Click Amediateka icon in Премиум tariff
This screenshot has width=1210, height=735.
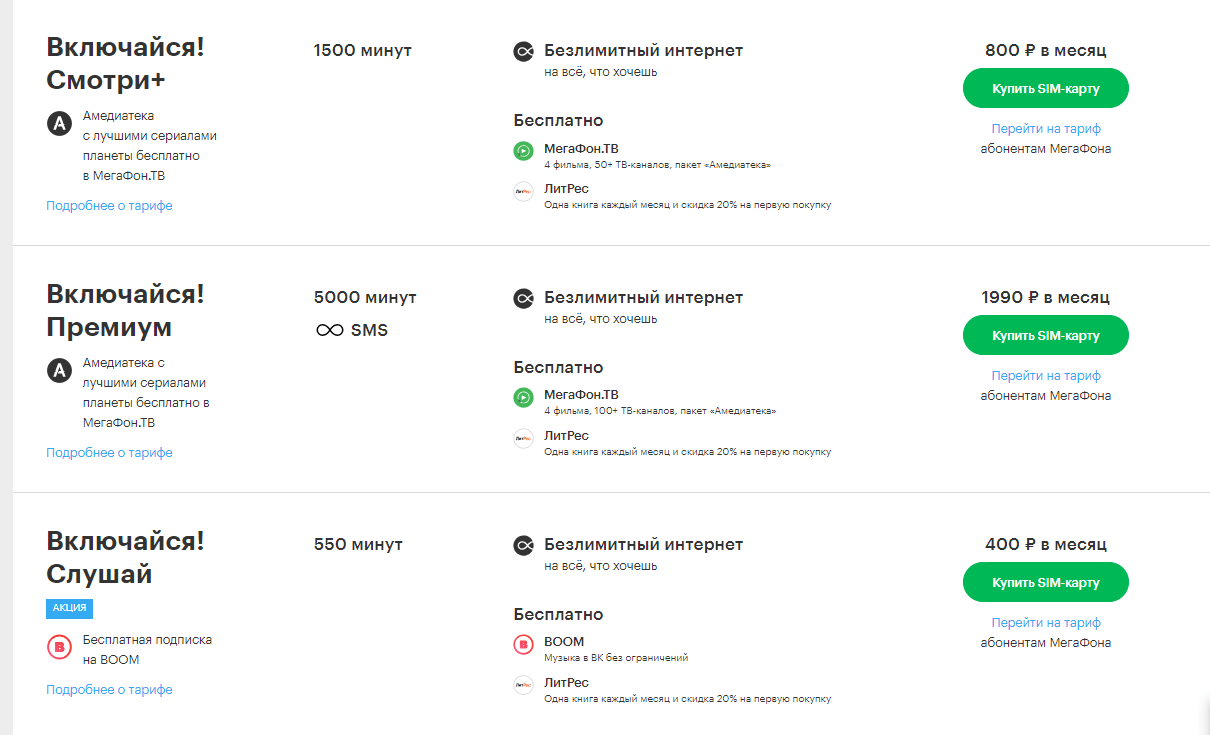59,371
